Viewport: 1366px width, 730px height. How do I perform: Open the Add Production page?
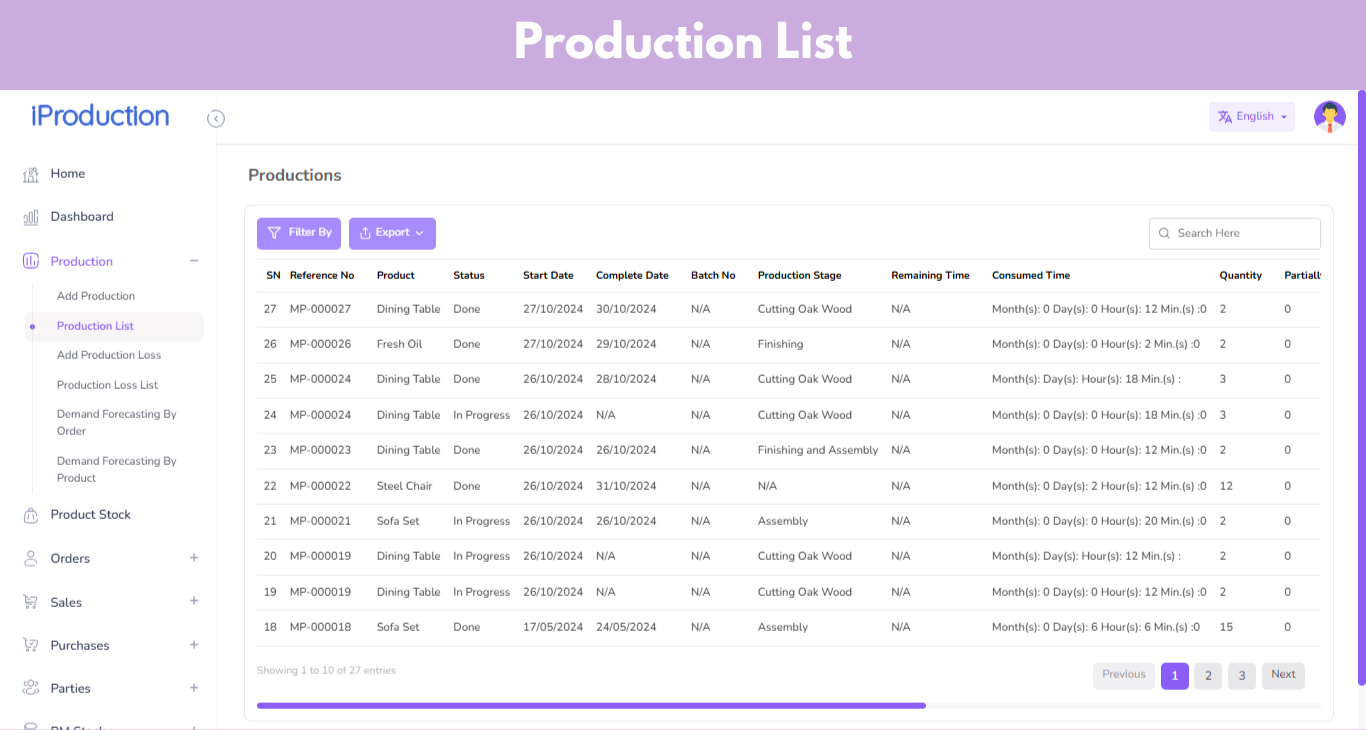pyautogui.click(x=96, y=296)
